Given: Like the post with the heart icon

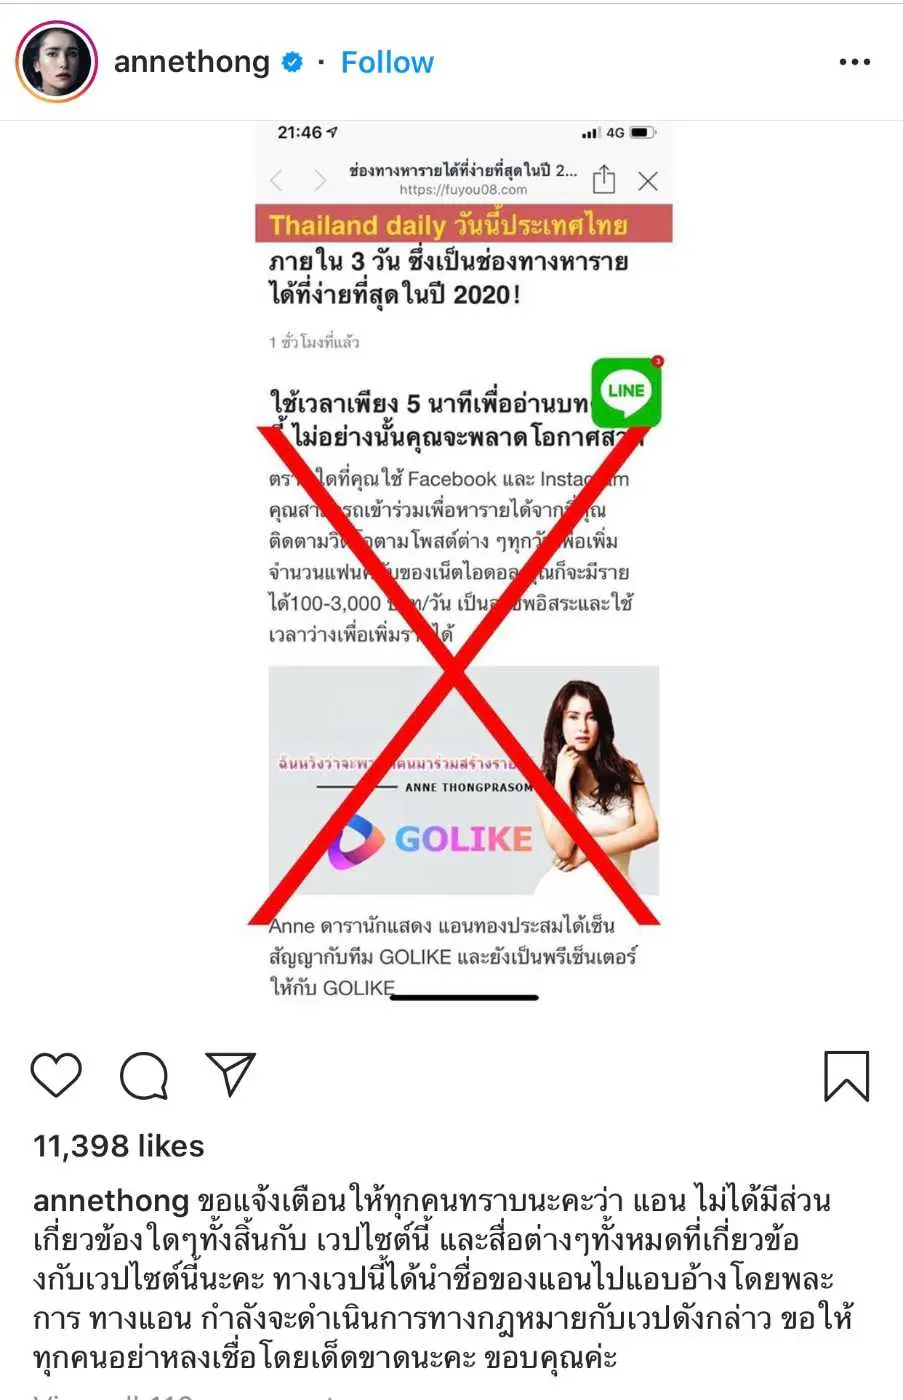Looking at the screenshot, I should (57, 1075).
